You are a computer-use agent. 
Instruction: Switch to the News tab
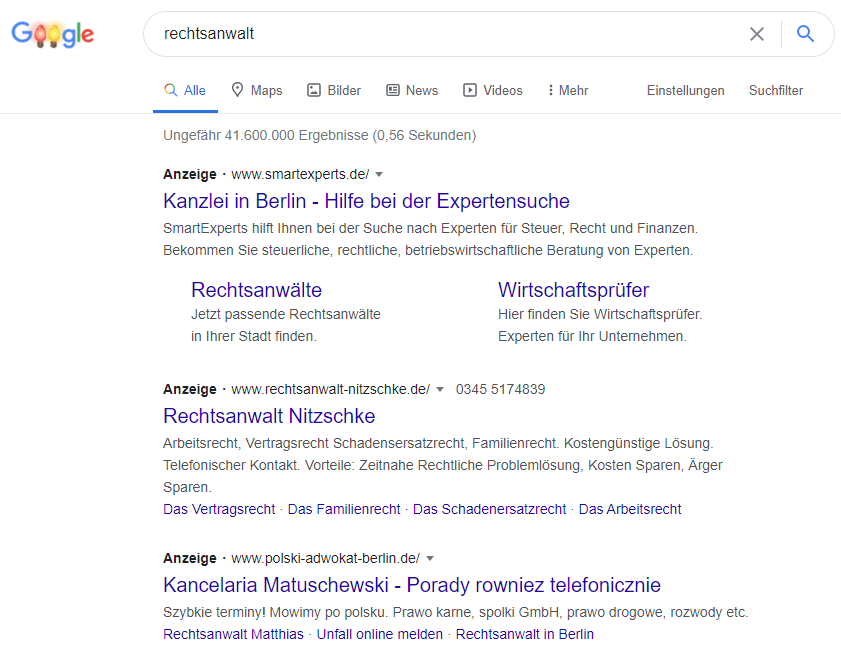point(412,90)
